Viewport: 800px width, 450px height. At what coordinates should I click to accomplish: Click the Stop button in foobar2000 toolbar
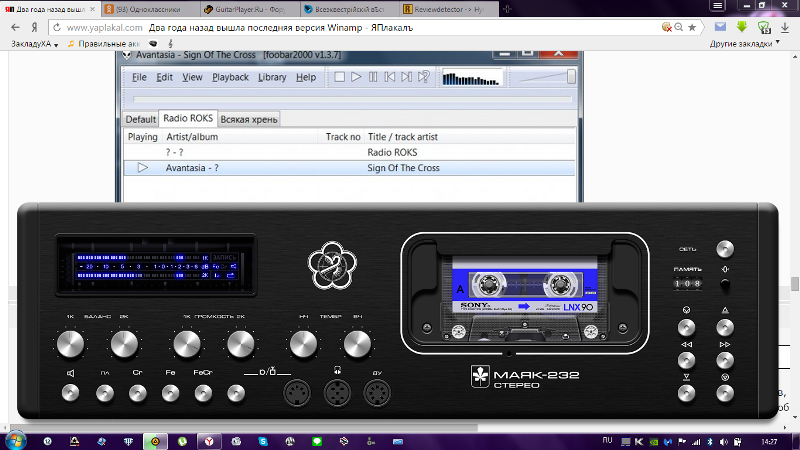tap(339, 77)
